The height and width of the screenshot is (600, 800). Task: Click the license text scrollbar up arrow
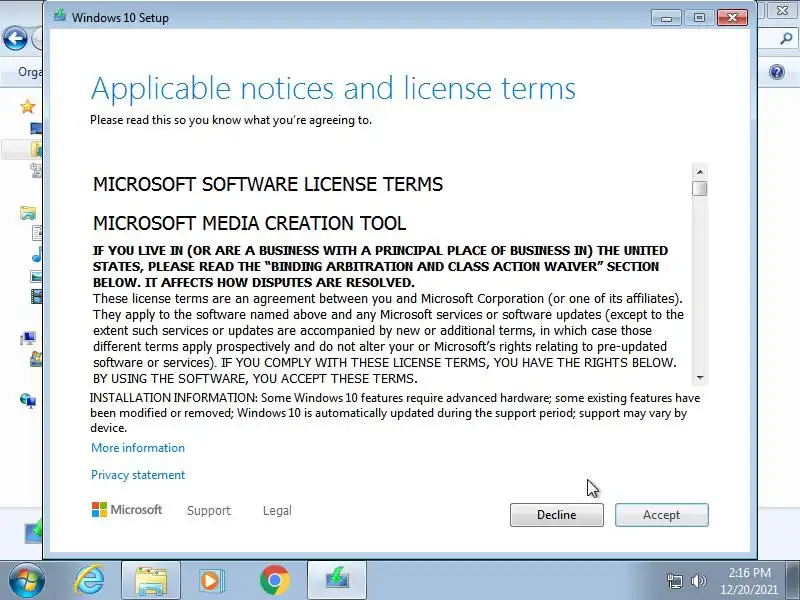[699, 171]
